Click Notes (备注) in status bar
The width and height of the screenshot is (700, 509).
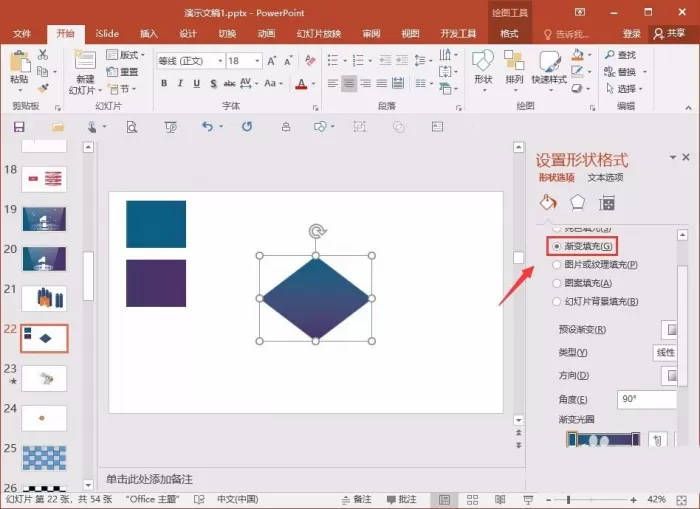coord(357,500)
